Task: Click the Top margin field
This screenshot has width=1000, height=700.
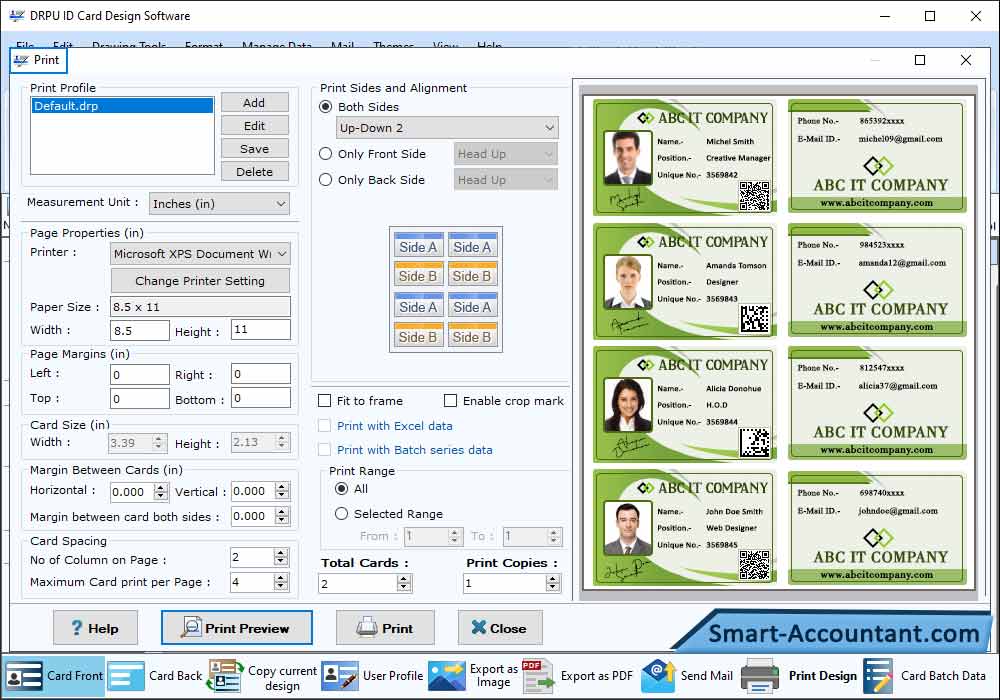Action: pos(140,399)
